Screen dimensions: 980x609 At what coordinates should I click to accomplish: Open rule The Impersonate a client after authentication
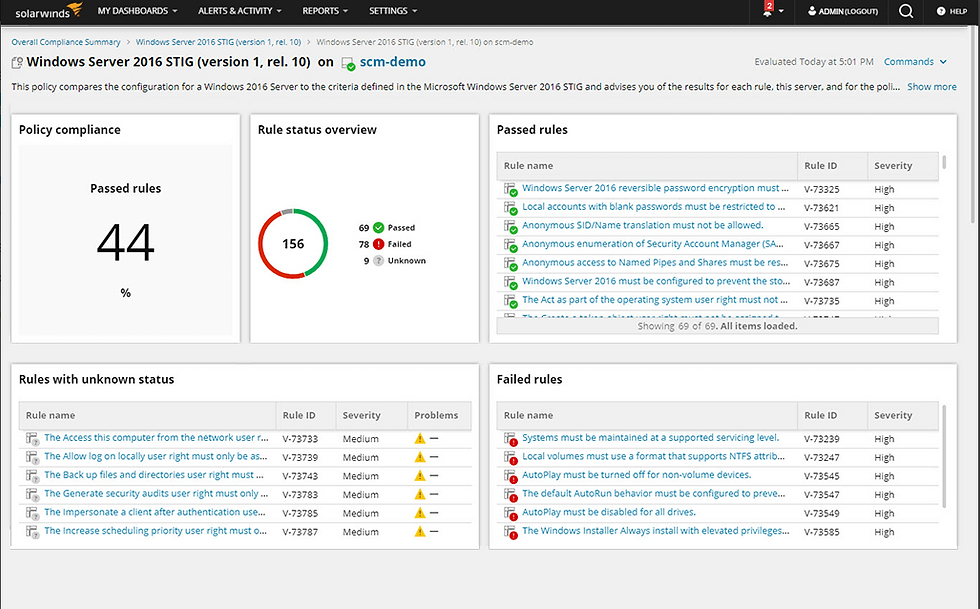[155, 512]
